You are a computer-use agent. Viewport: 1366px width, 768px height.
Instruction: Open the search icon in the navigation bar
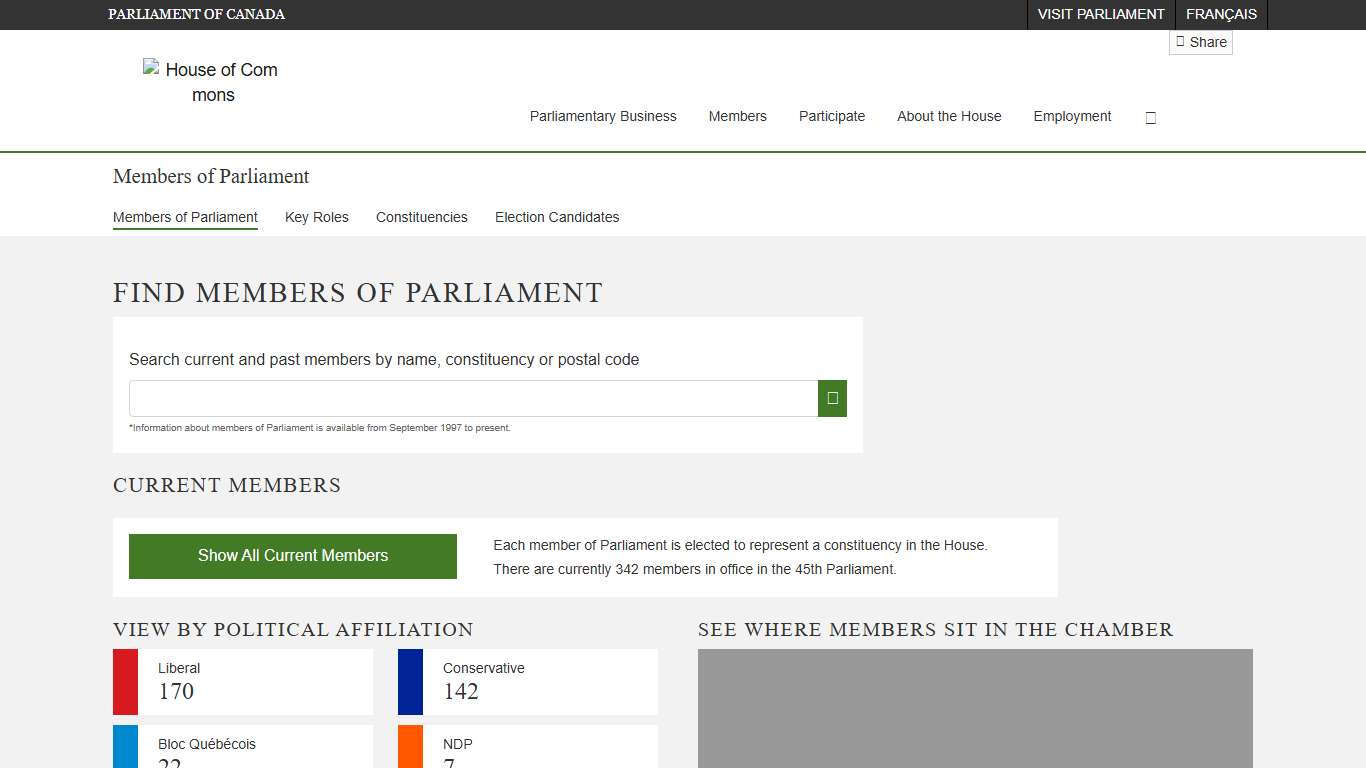[x=1150, y=117]
